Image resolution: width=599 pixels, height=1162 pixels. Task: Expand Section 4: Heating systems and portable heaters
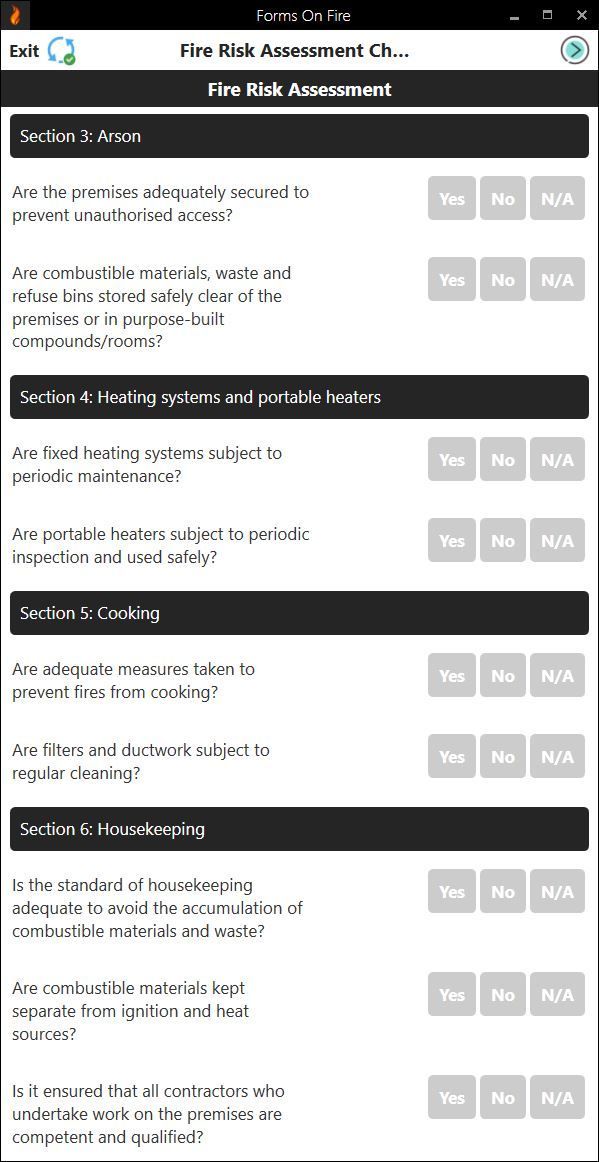(299, 396)
